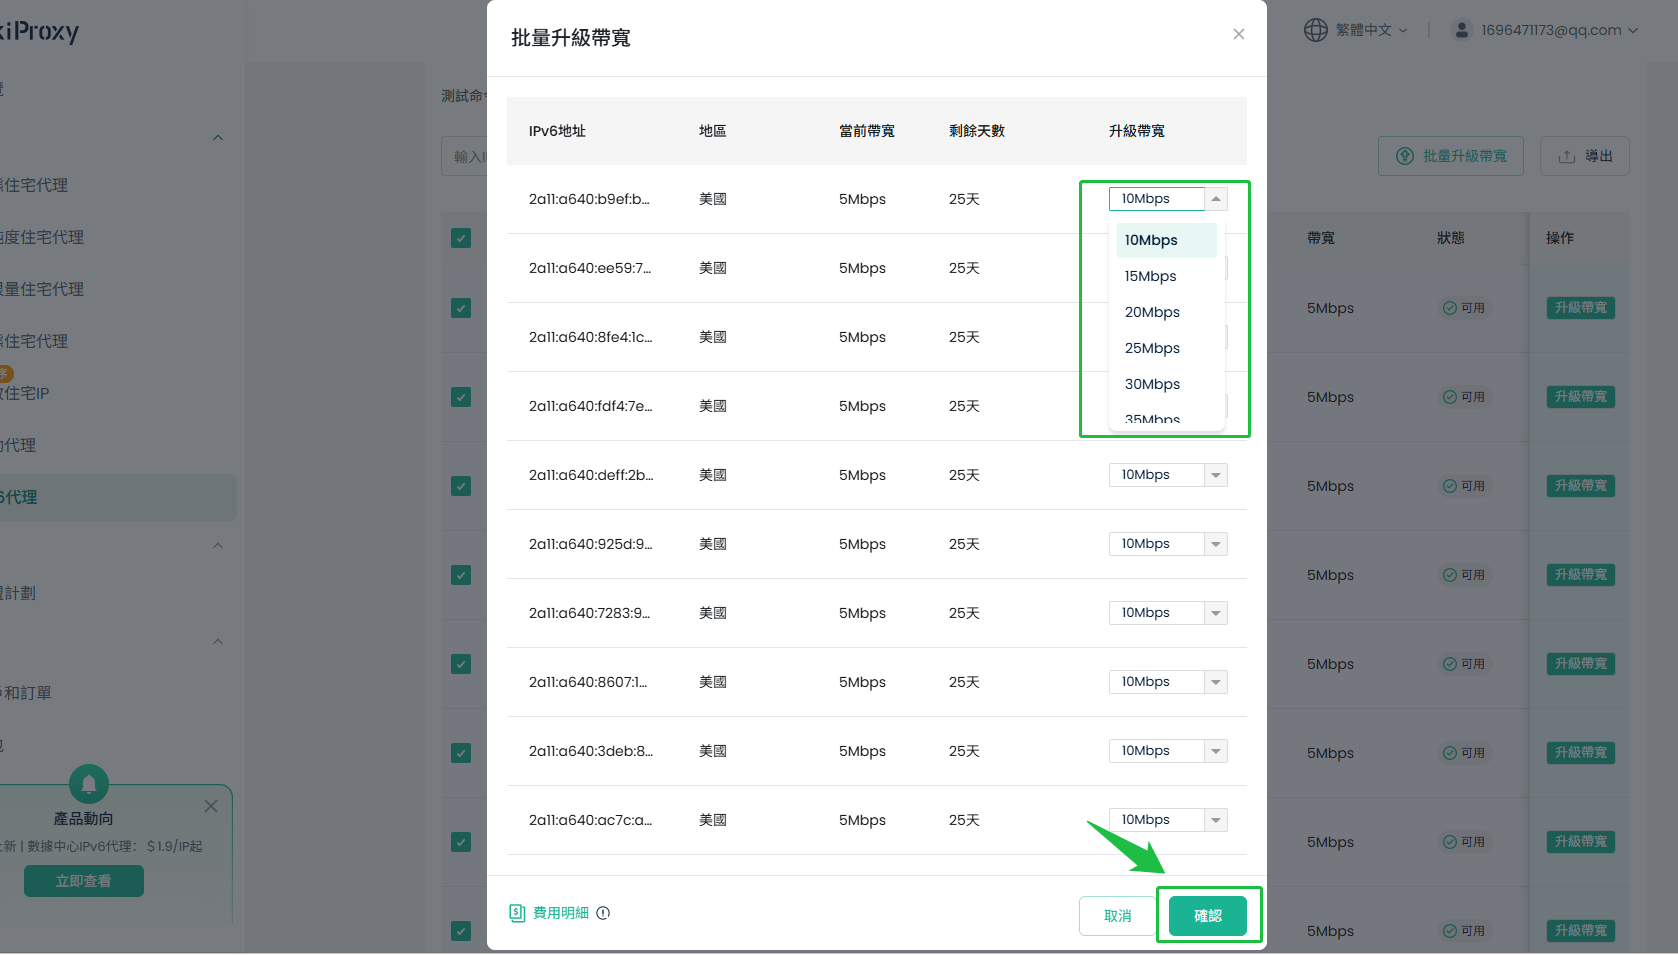Image resolution: width=1678 pixels, height=955 pixels.
Task: Click 升級帶寬 button in first background row
Action: click(1581, 308)
